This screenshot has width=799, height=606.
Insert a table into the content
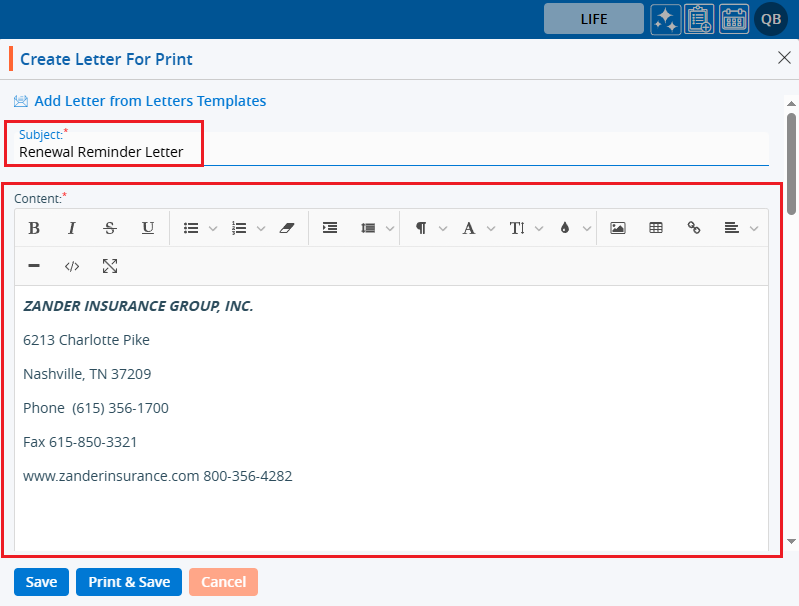(656, 228)
